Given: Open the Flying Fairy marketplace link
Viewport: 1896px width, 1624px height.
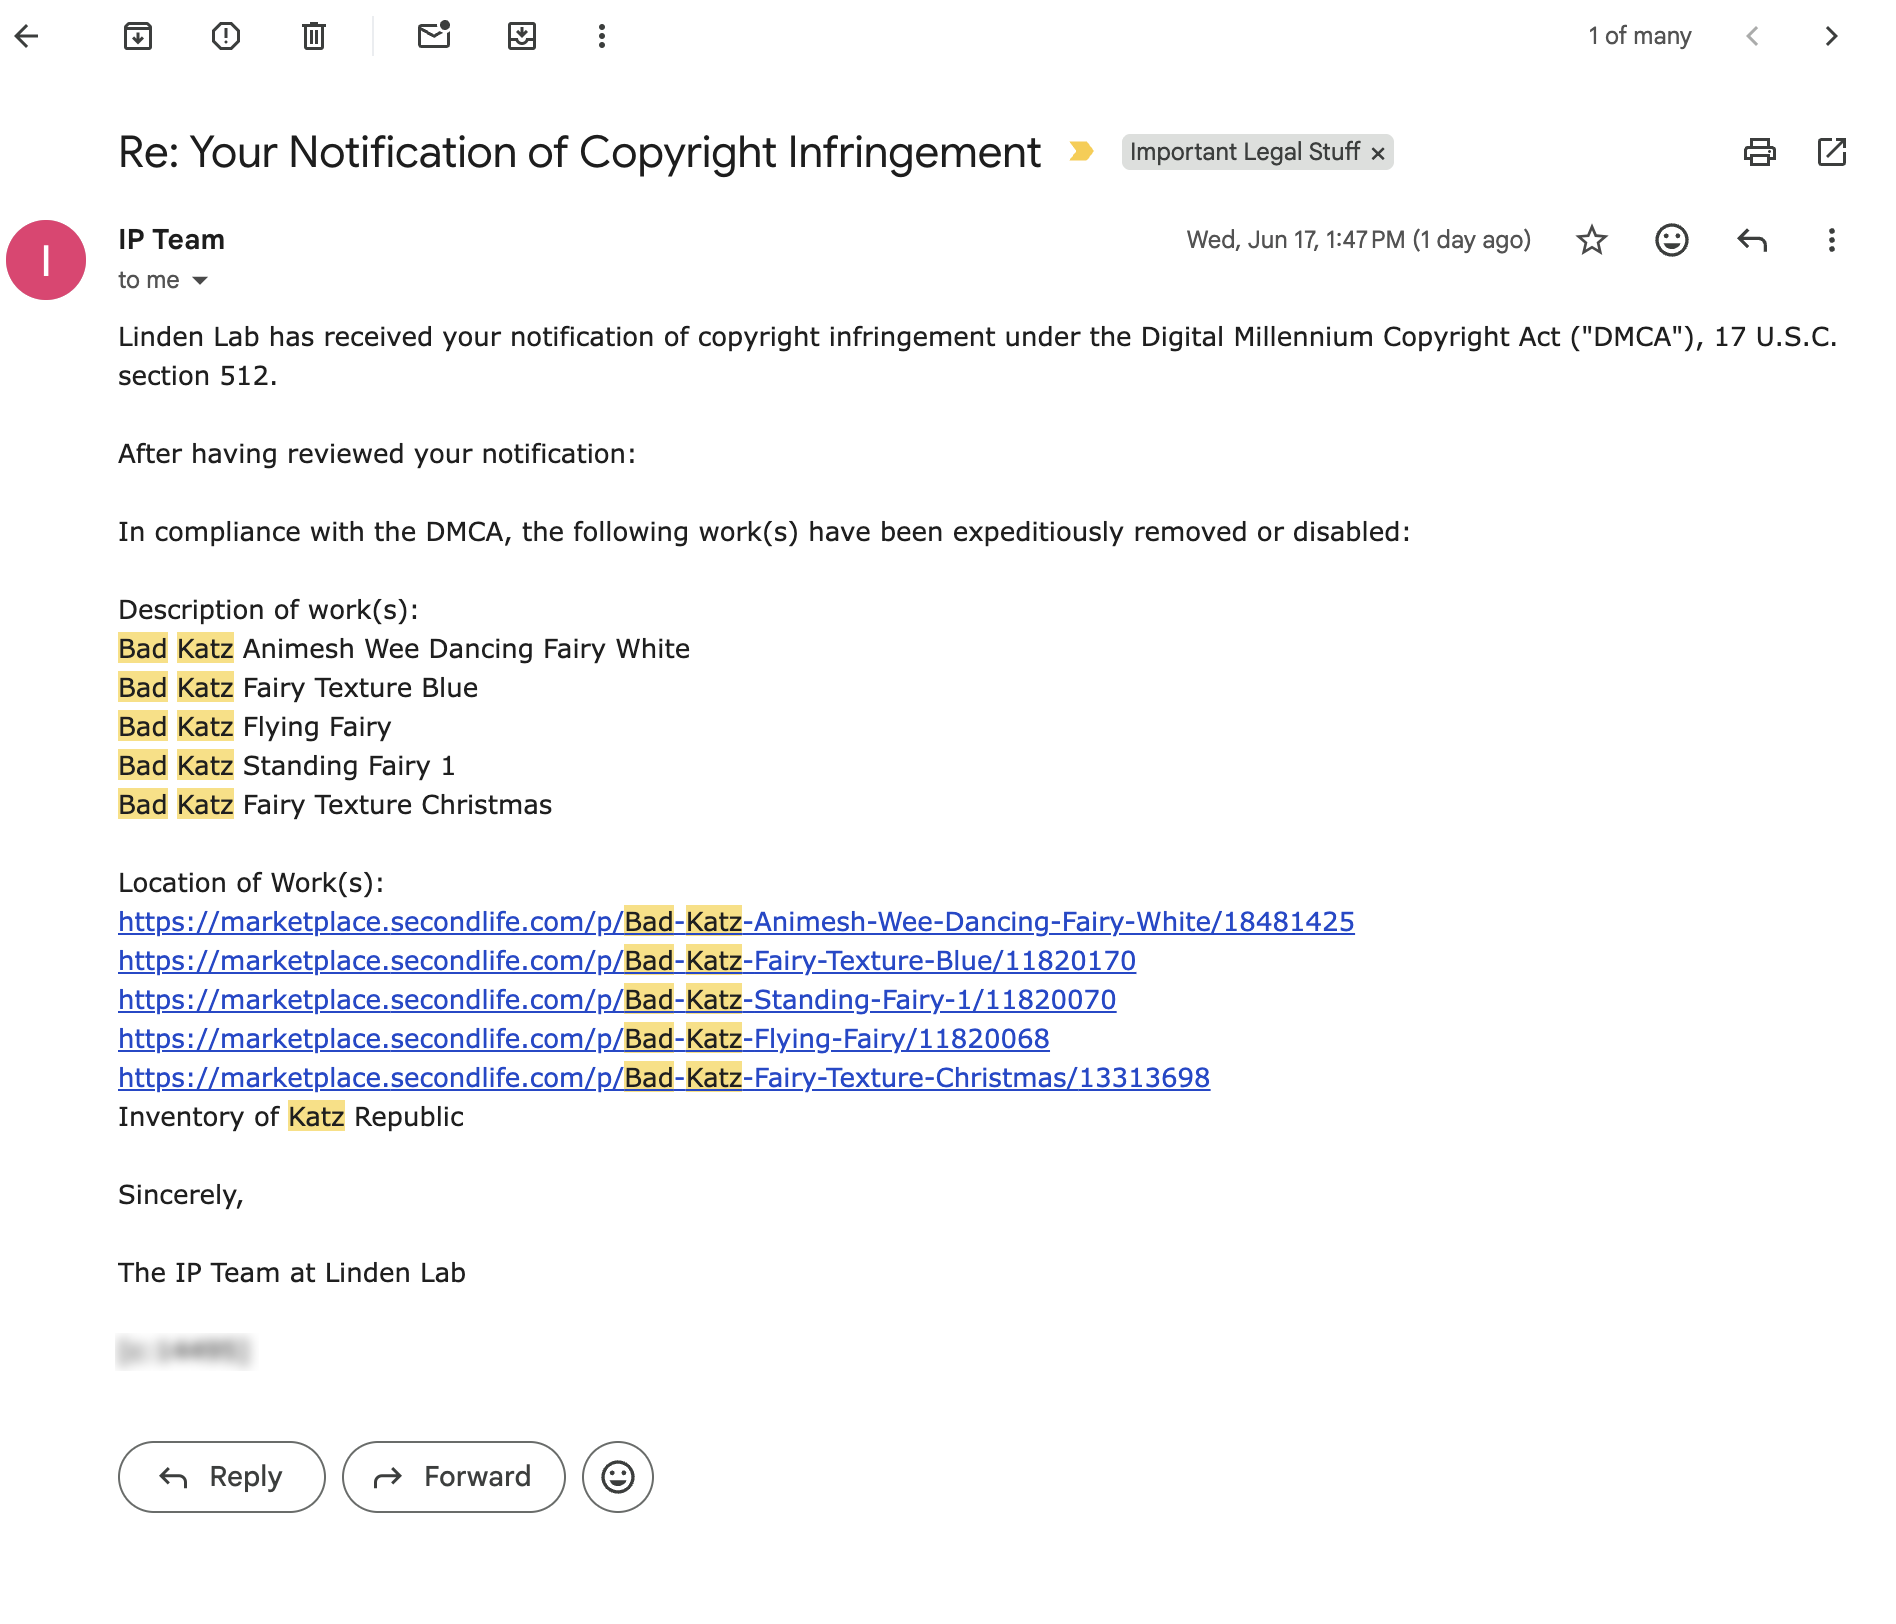Looking at the screenshot, I should coord(584,1039).
